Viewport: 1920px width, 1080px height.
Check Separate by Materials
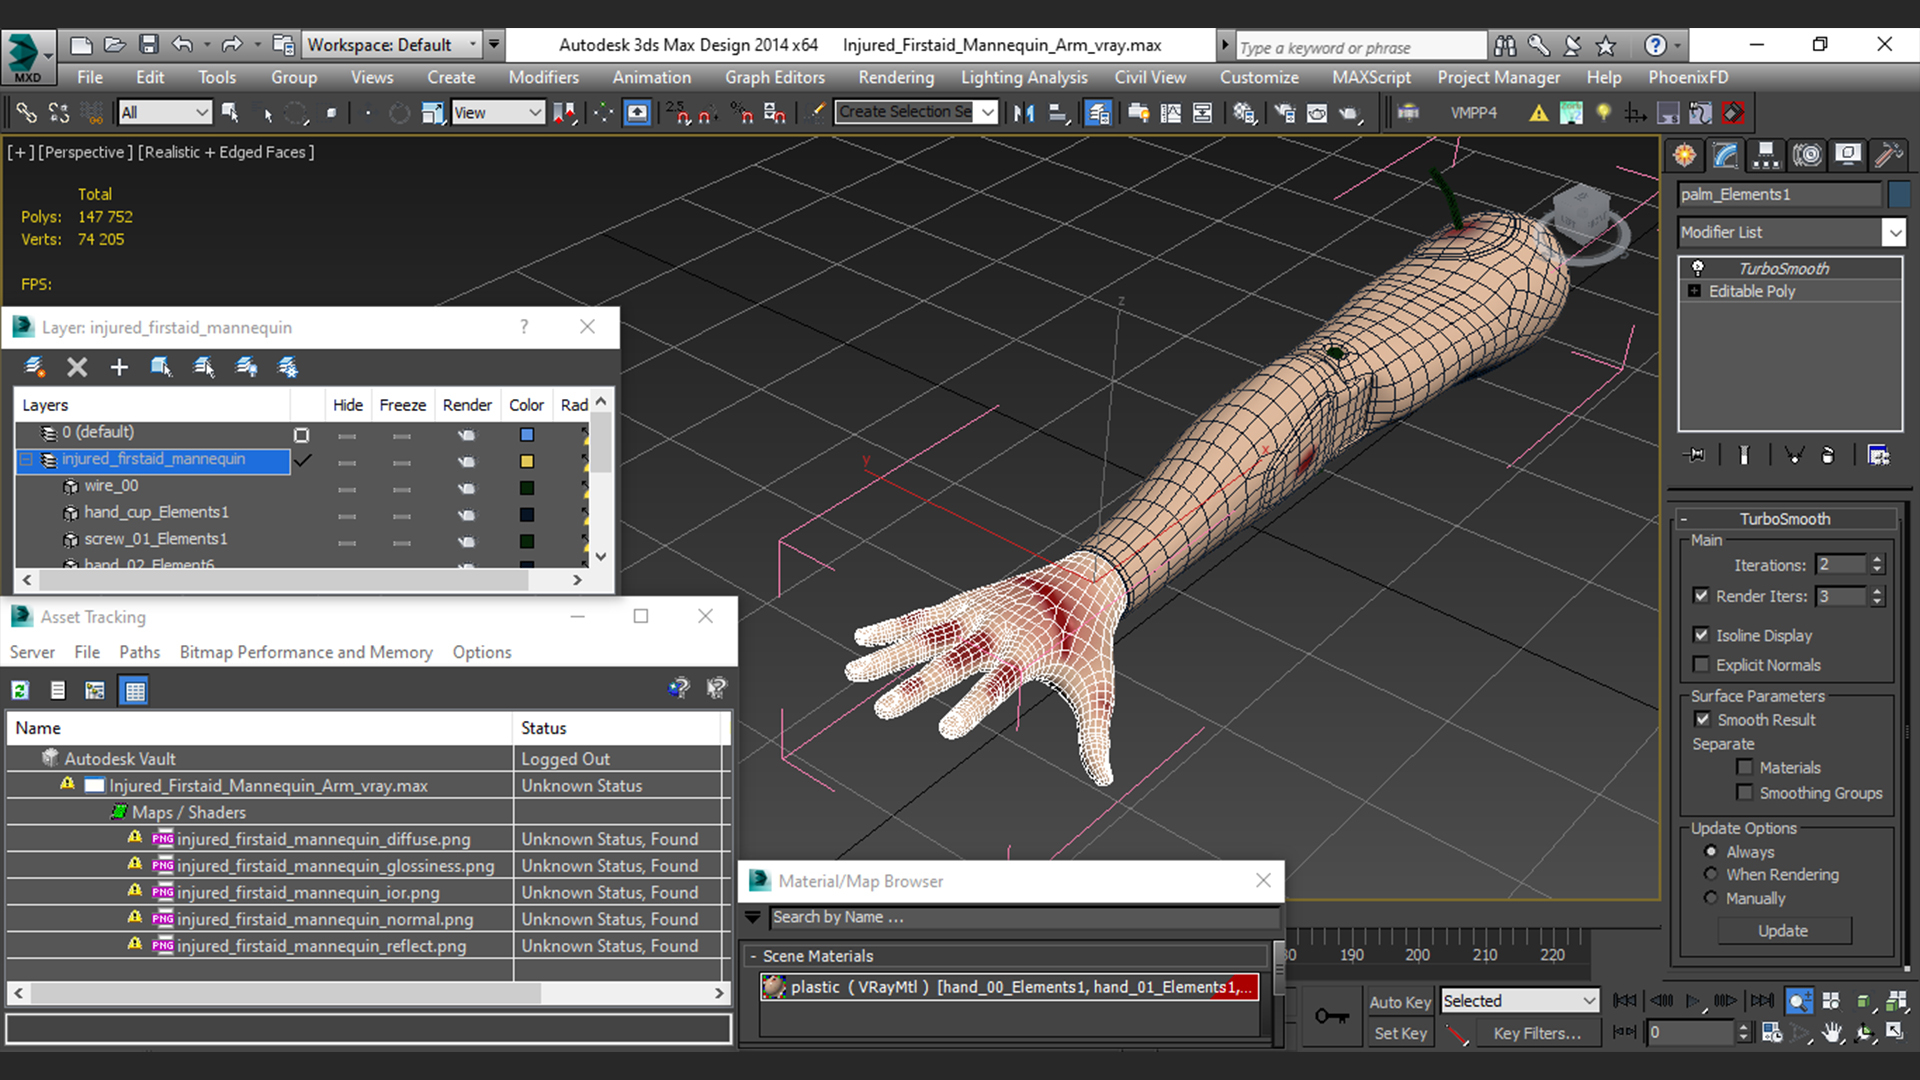point(1745,767)
